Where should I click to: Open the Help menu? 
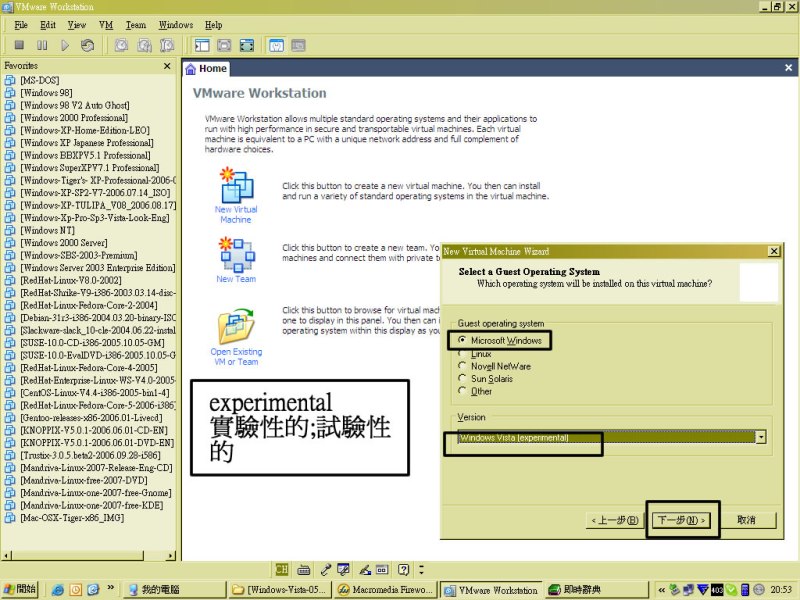tap(214, 25)
